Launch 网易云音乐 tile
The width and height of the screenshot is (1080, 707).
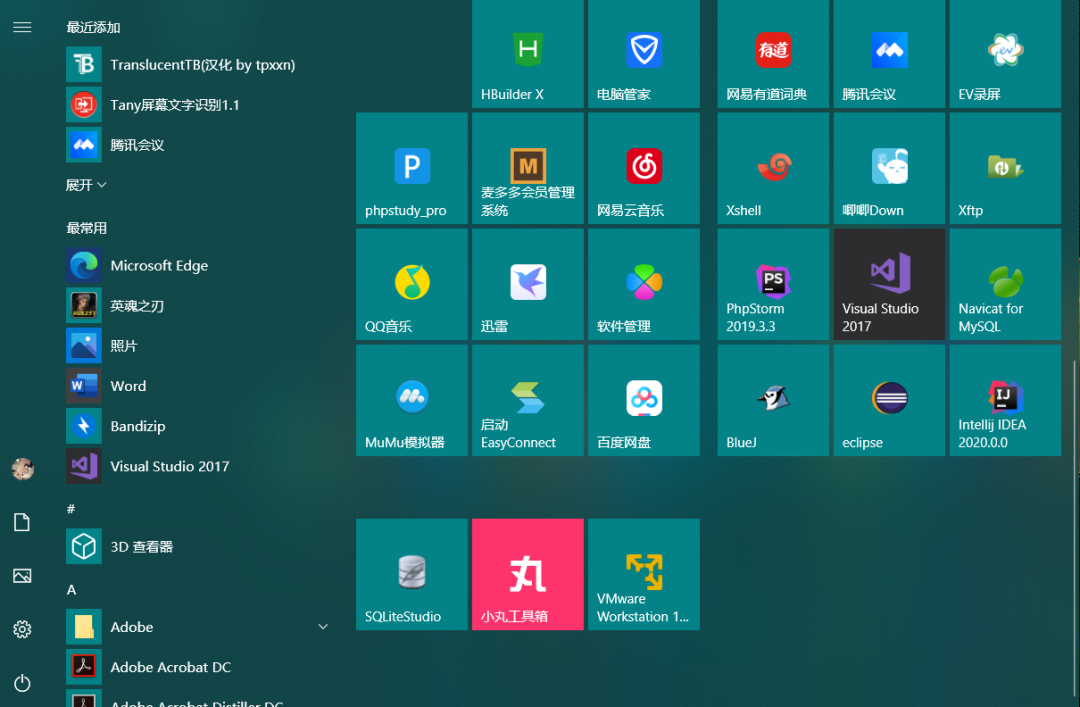tap(643, 168)
